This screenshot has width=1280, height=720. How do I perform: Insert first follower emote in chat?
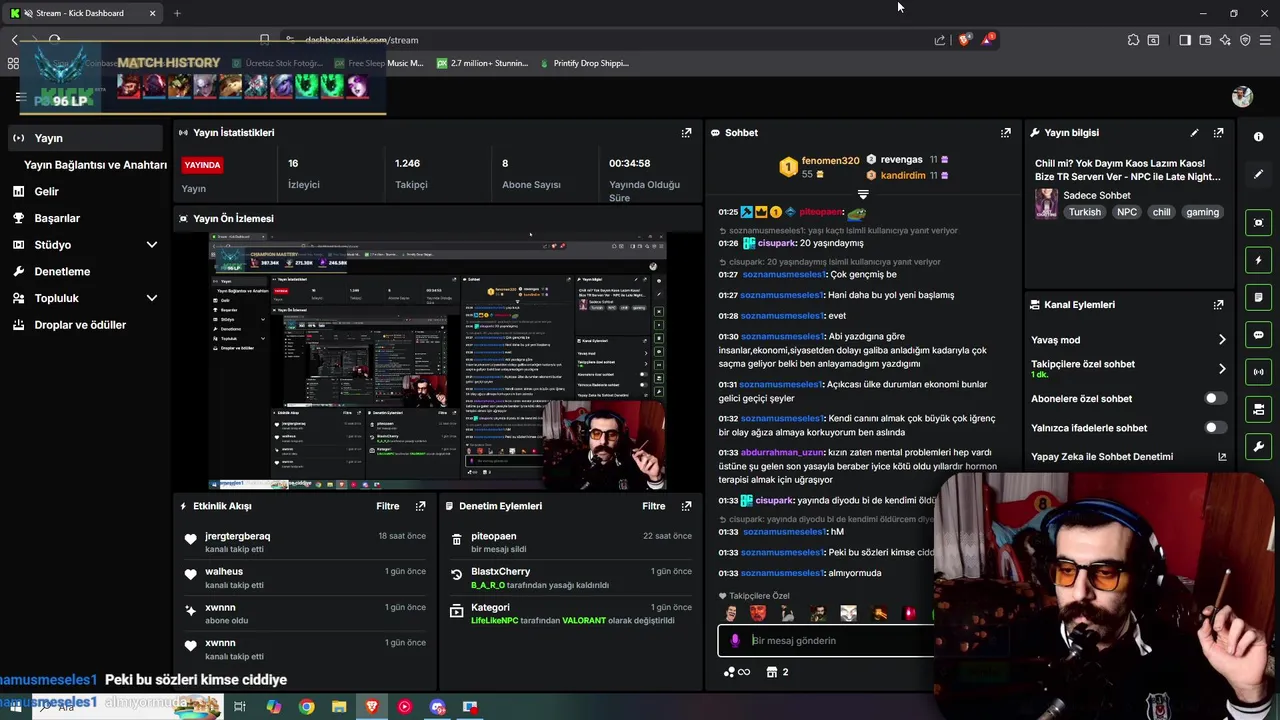[x=730, y=613]
